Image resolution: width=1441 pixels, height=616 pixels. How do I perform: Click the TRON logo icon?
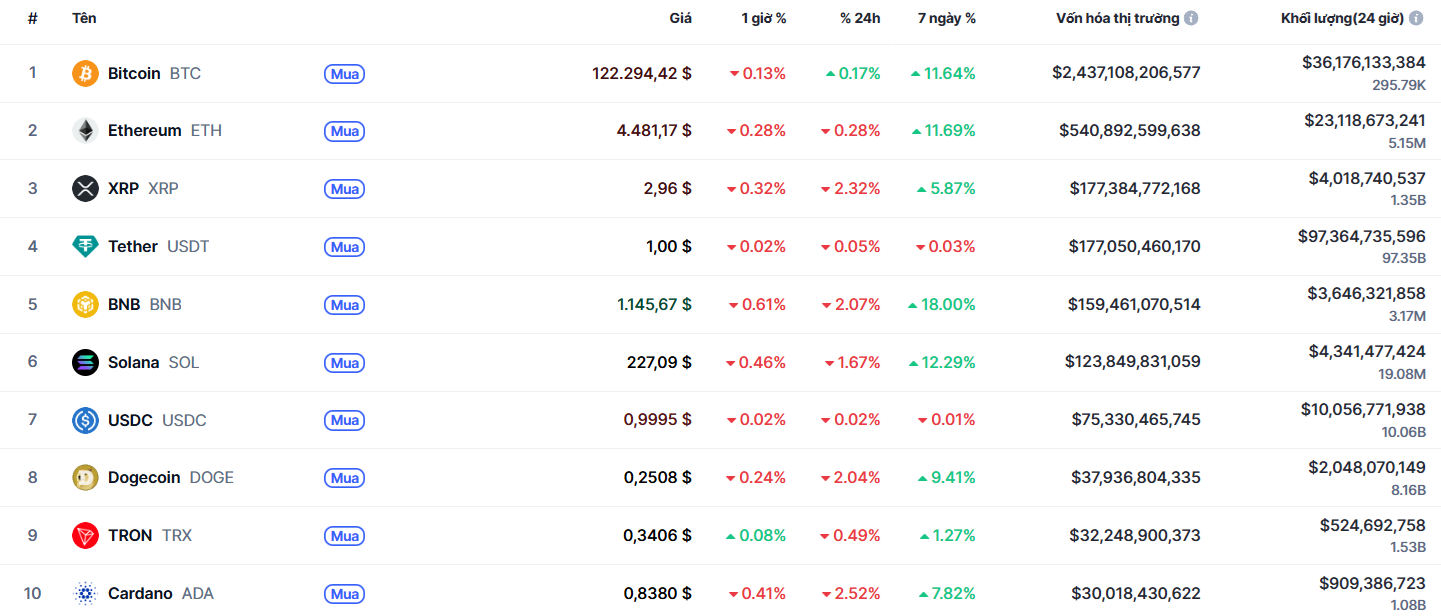coord(86,536)
